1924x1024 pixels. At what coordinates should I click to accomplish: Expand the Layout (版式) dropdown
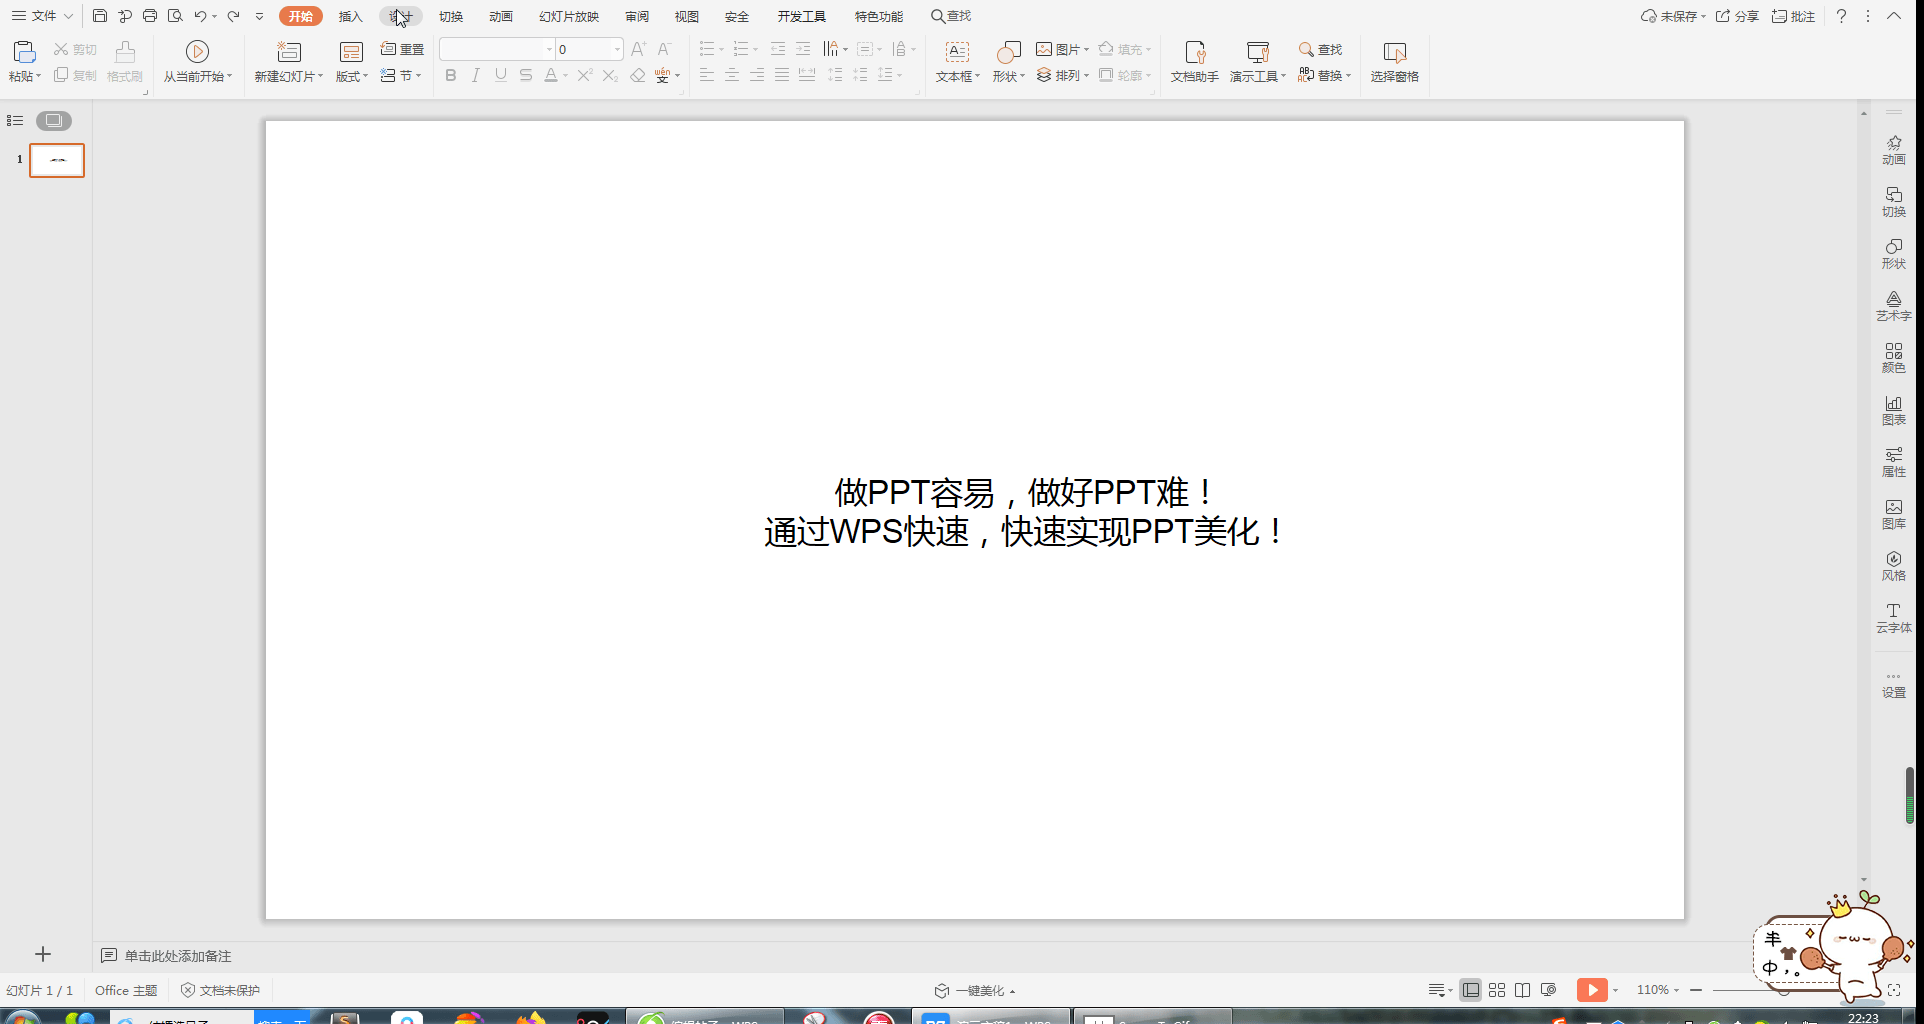click(352, 77)
